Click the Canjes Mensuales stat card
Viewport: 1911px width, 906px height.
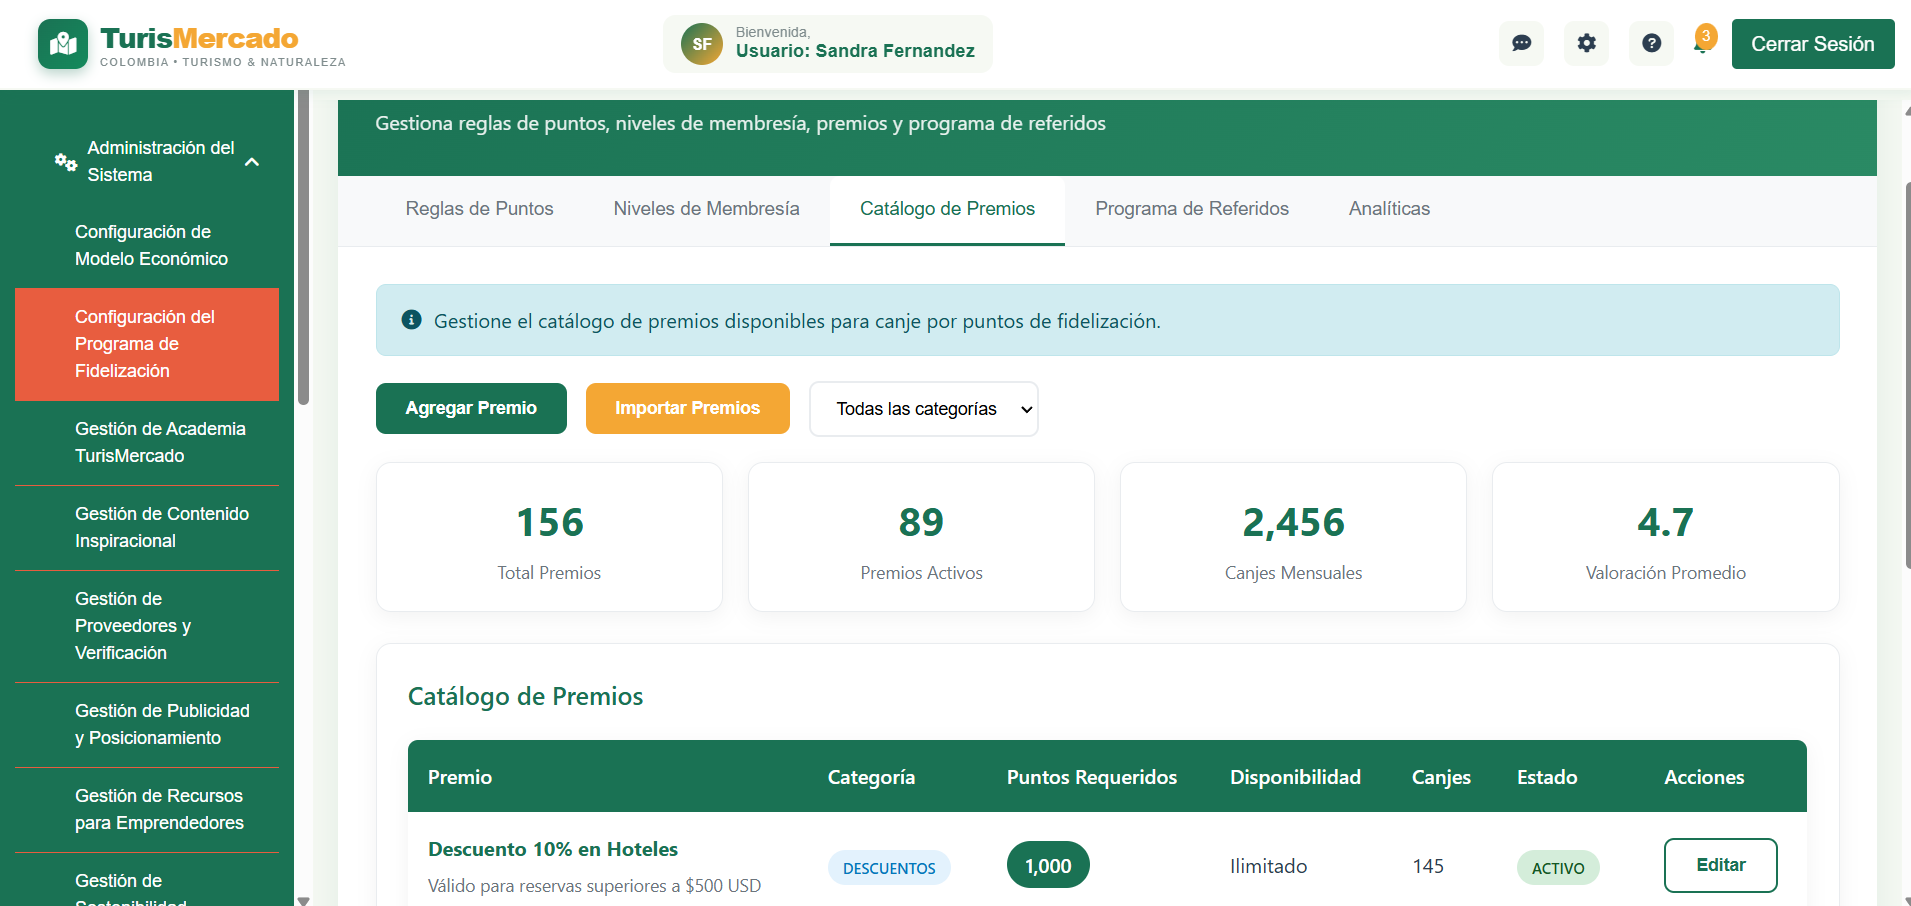[1292, 537]
